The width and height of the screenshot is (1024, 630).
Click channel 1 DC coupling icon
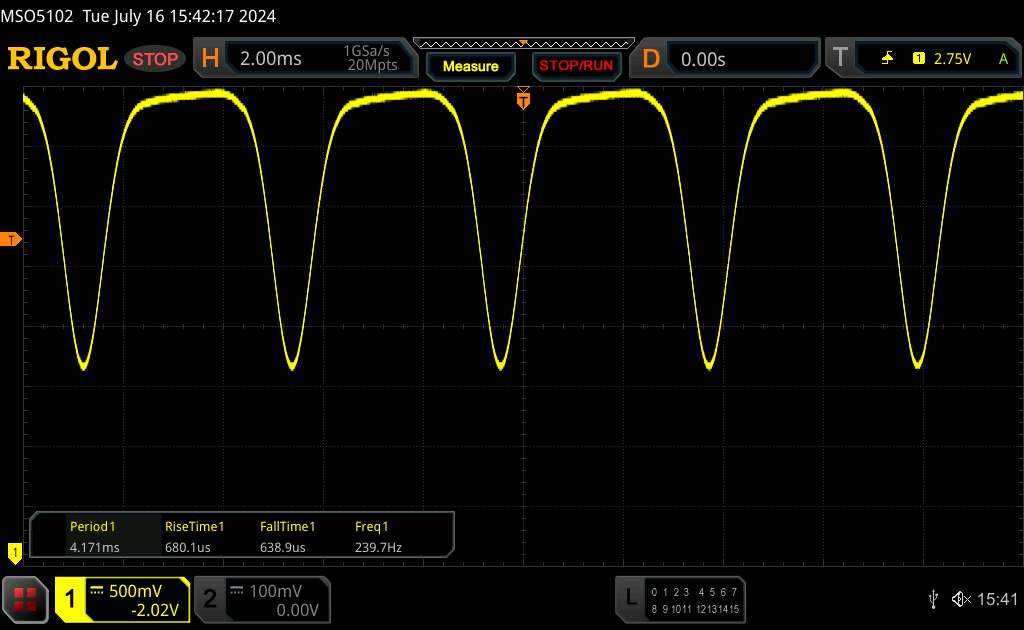tap(97, 590)
